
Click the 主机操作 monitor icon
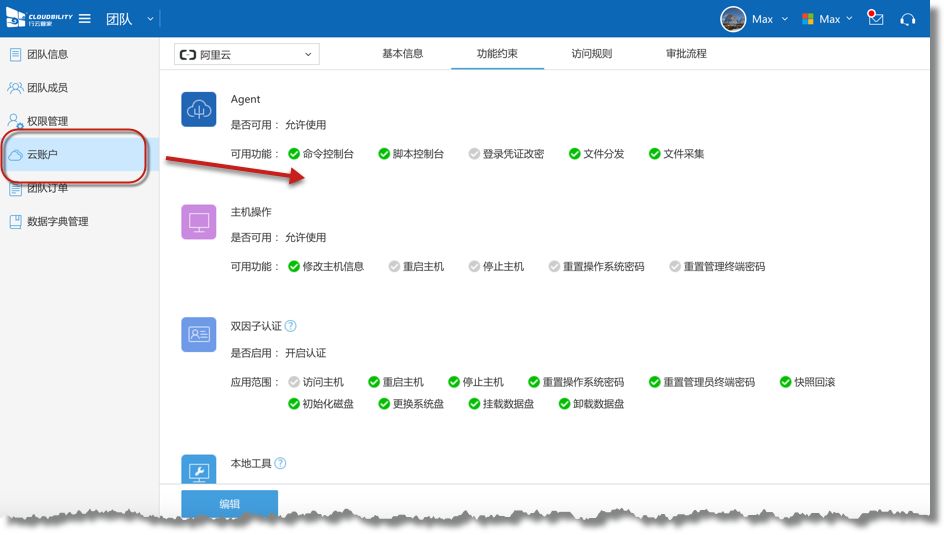pyautogui.click(x=198, y=222)
